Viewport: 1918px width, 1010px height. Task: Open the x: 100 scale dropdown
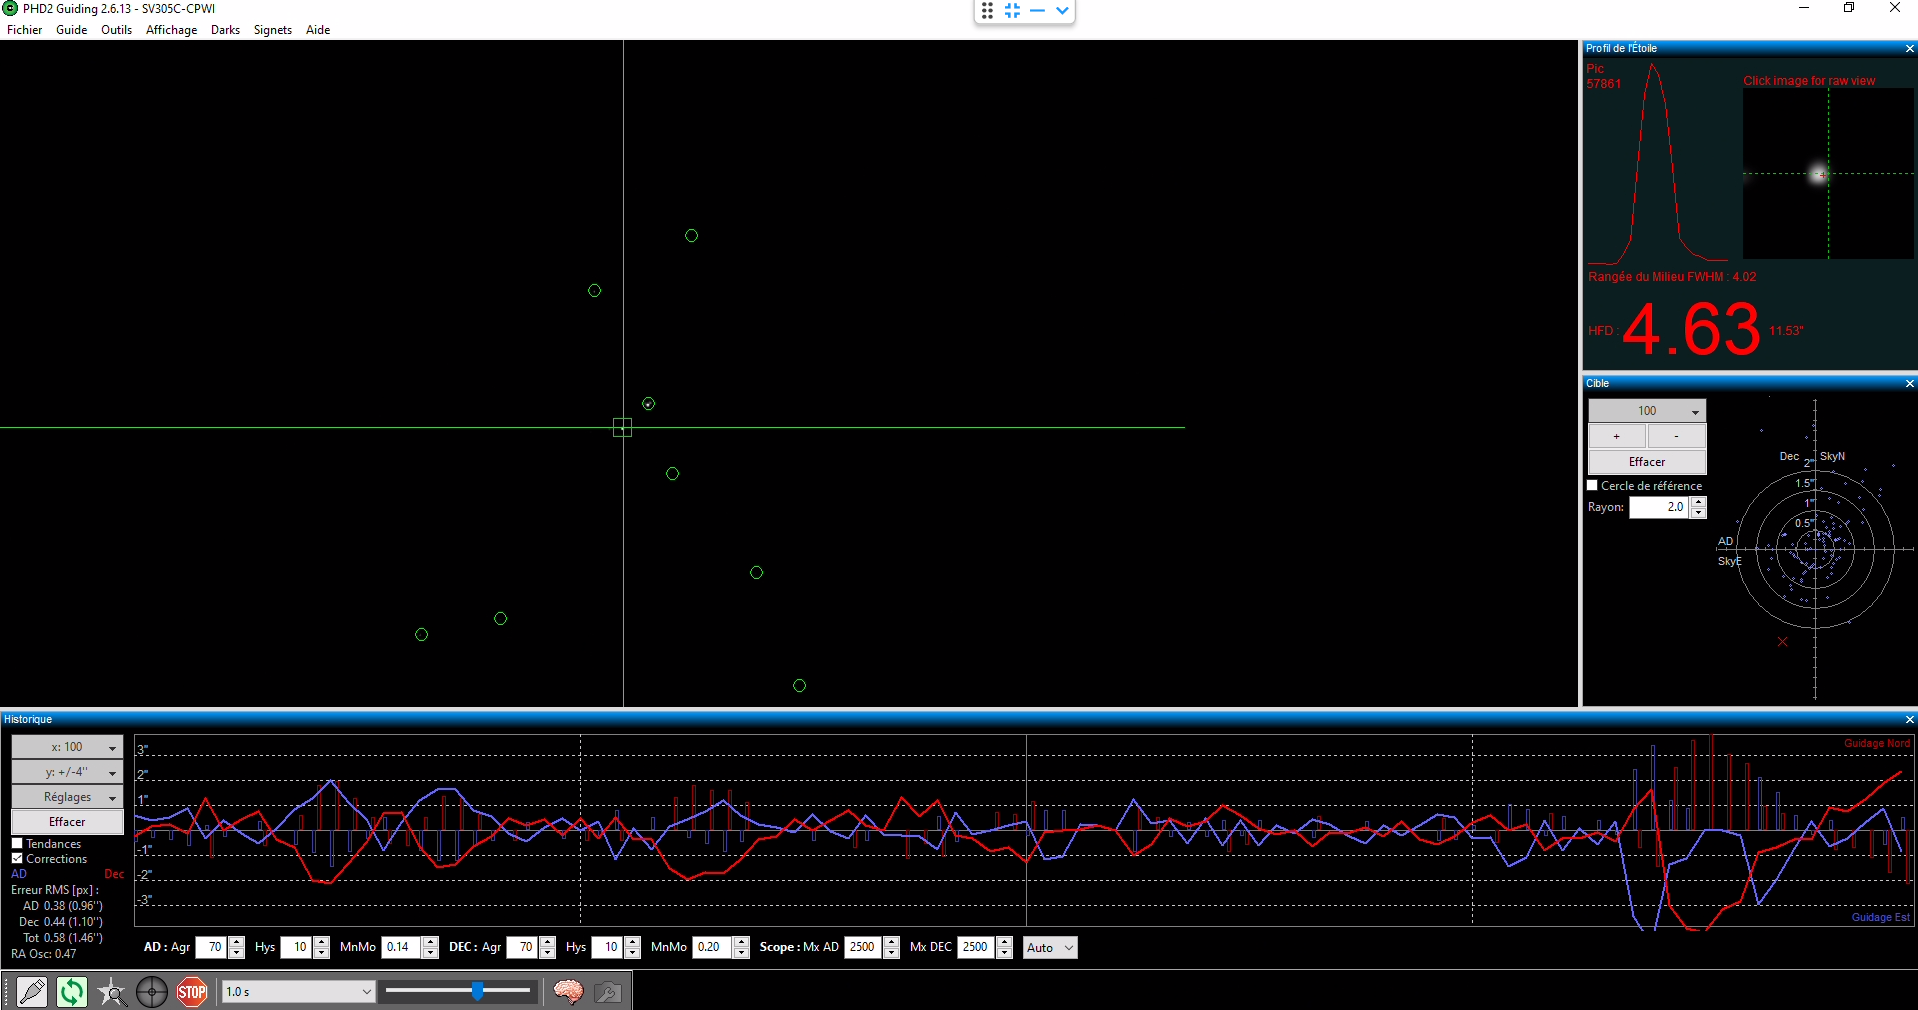[x=67, y=747]
